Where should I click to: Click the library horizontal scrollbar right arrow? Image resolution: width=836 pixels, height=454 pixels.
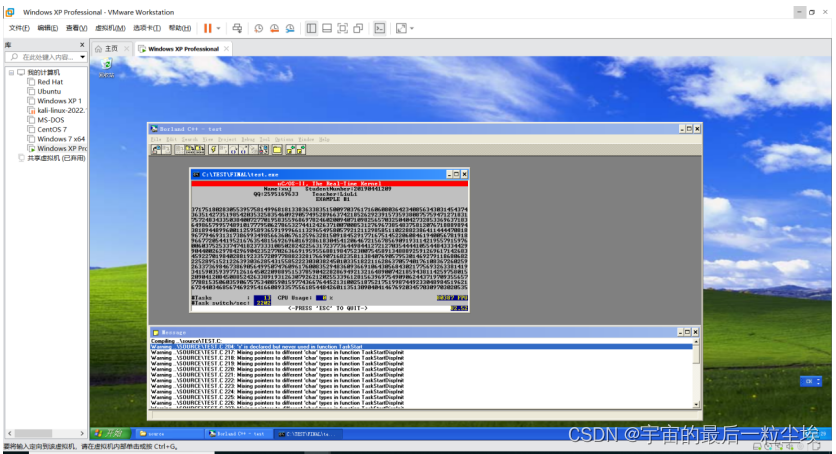pyautogui.click(x=82, y=433)
